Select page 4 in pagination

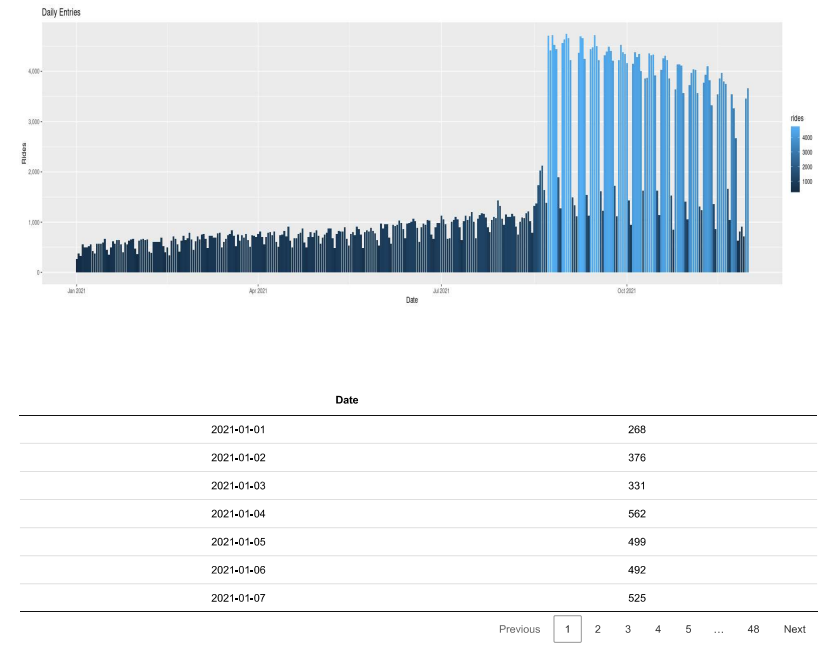[658, 629]
